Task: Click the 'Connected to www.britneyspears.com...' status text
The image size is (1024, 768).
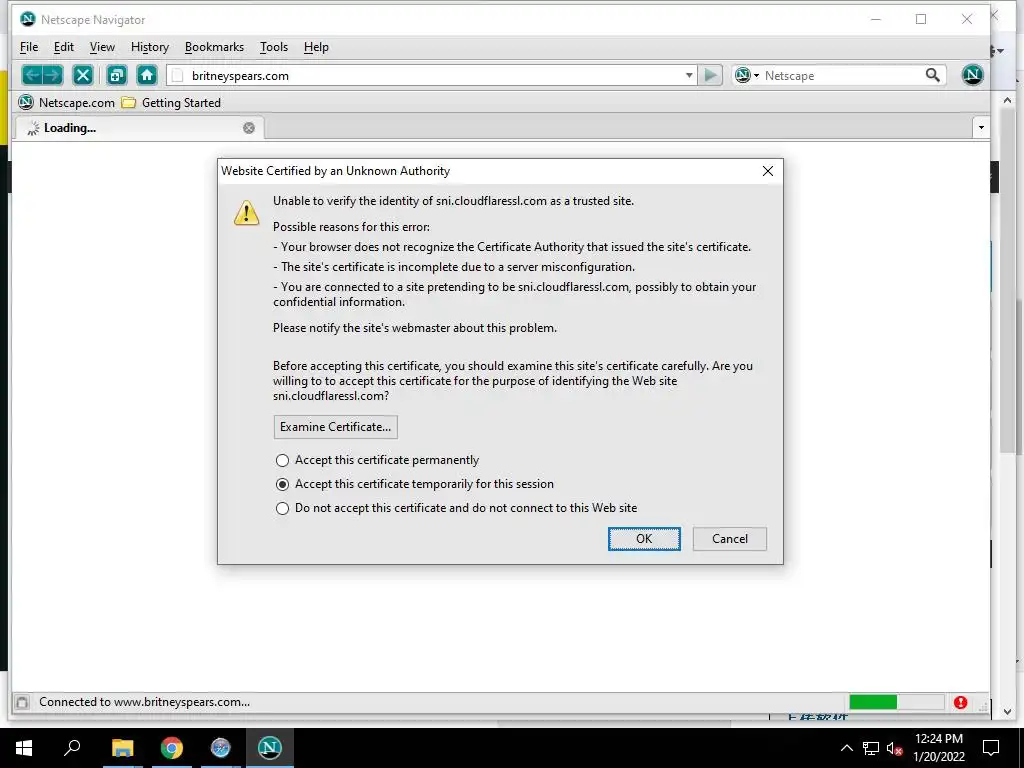Action: pos(144,703)
